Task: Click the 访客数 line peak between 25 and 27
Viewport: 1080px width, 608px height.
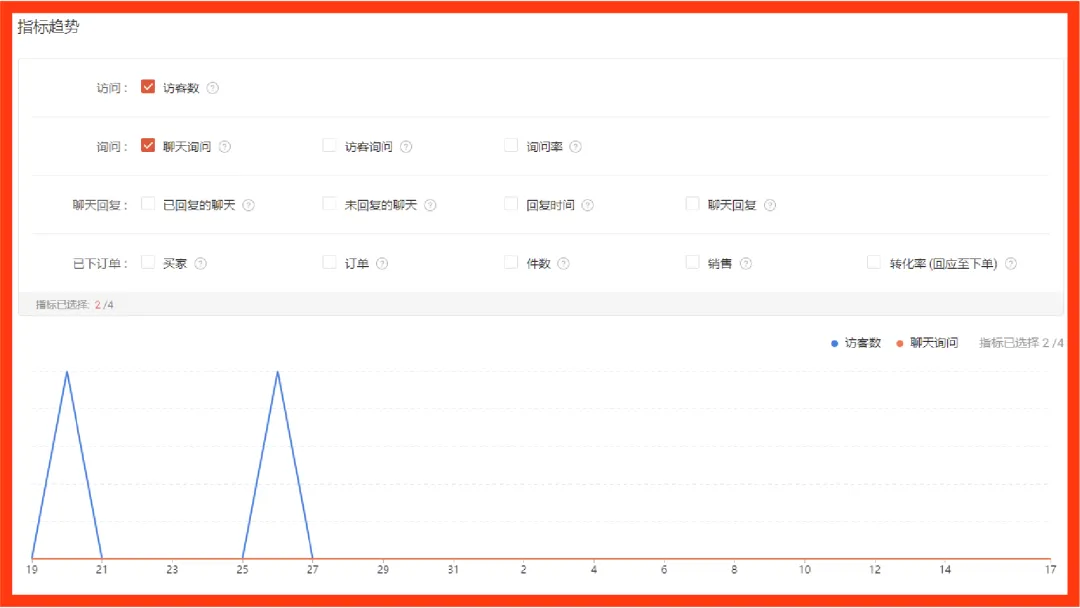Action: (x=278, y=373)
